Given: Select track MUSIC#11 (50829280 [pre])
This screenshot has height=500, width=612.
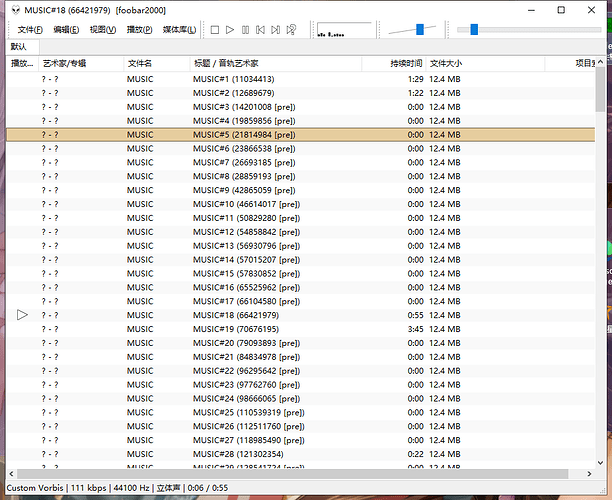Looking at the screenshot, I should point(301,218).
